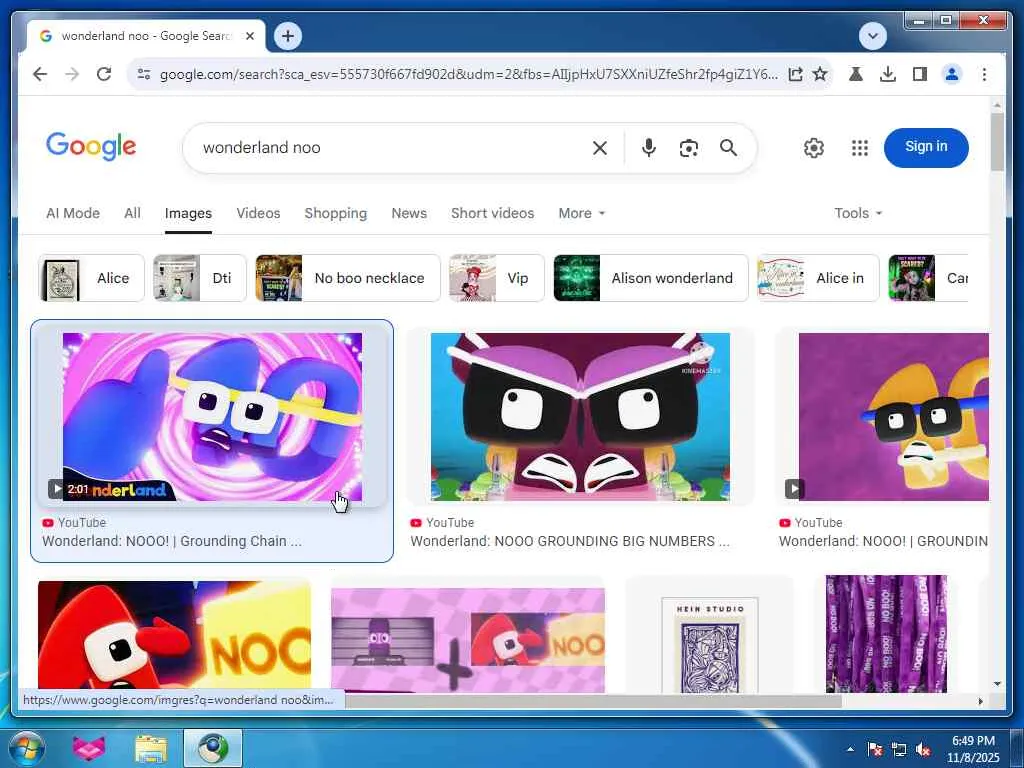Viewport: 1024px width, 768px height.
Task: Go to Google homepage via logo
Action: (x=91, y=146)
